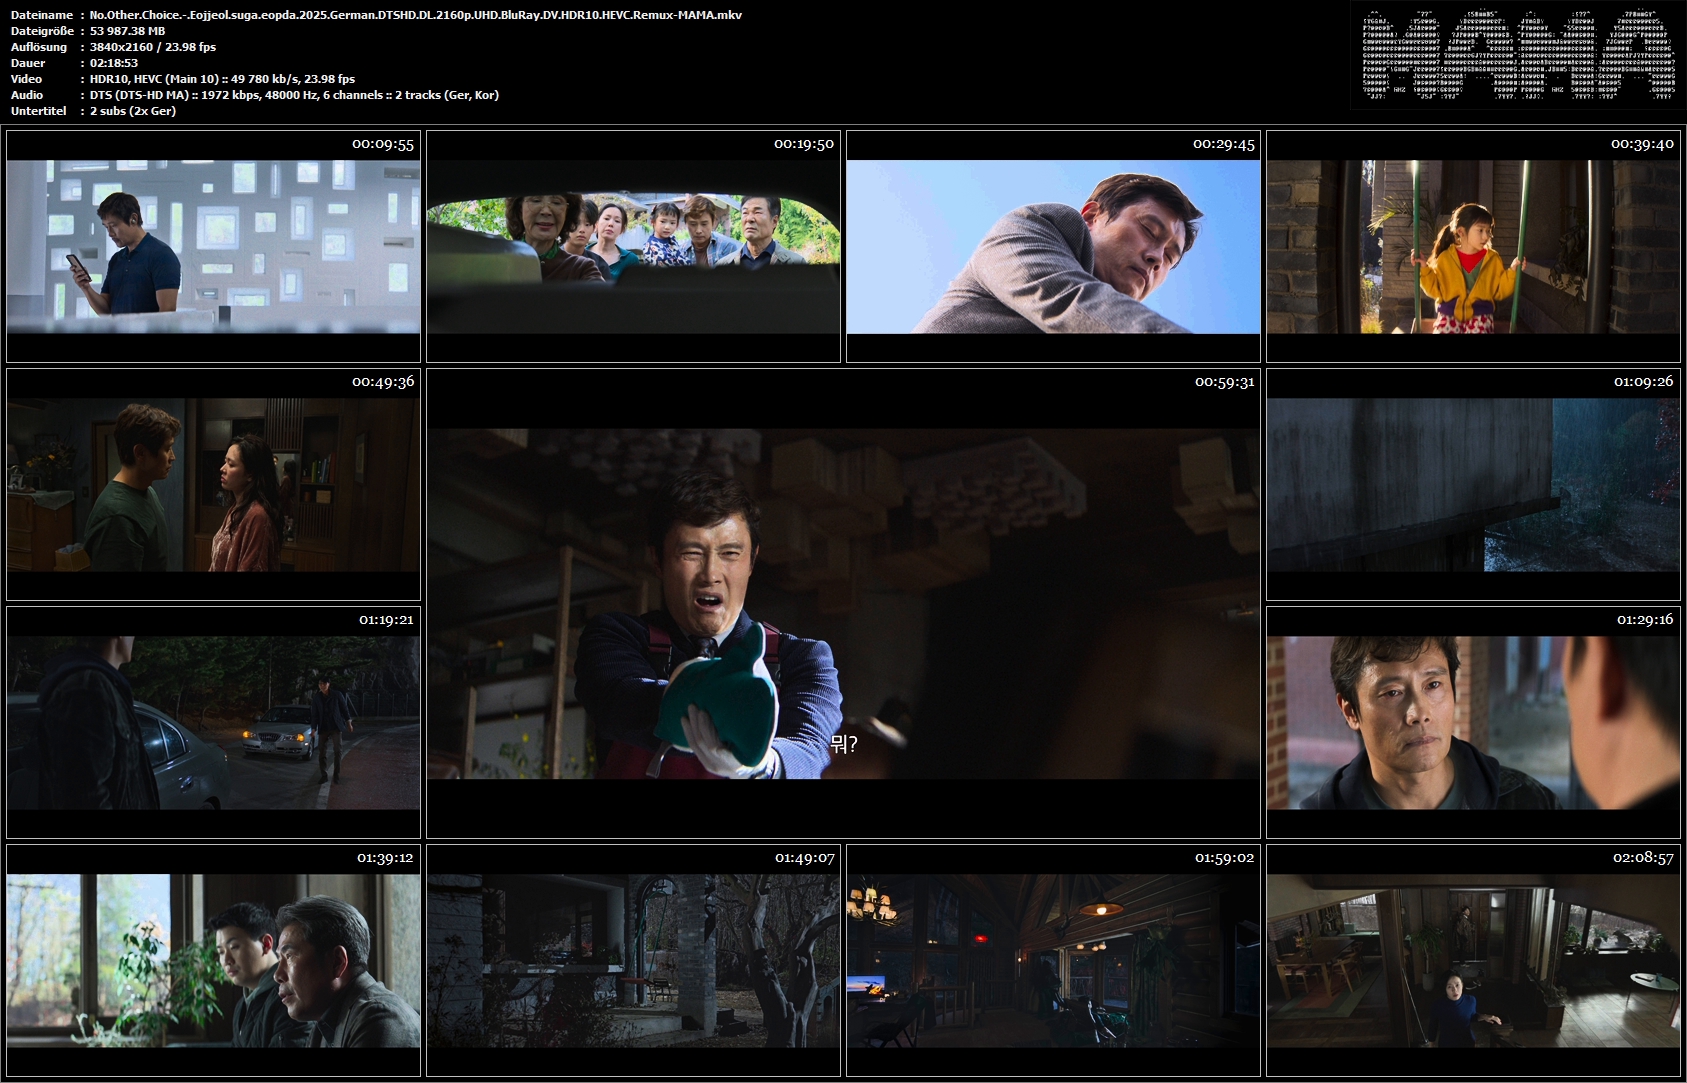
Task: Click the "Auflösung" label
Action: point(39,47)
